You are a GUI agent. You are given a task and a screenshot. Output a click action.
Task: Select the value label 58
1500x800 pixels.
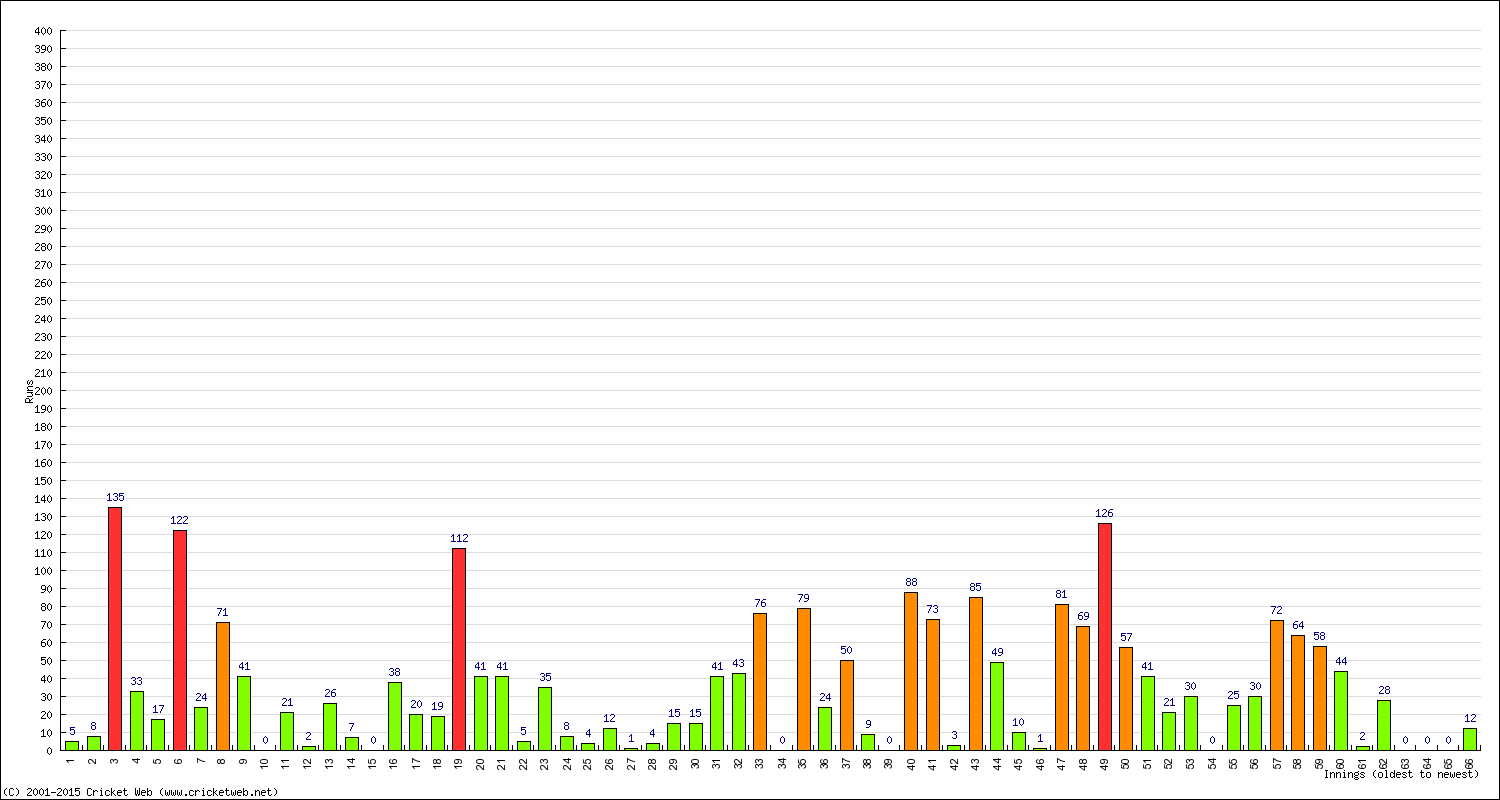coord(1319,636)
